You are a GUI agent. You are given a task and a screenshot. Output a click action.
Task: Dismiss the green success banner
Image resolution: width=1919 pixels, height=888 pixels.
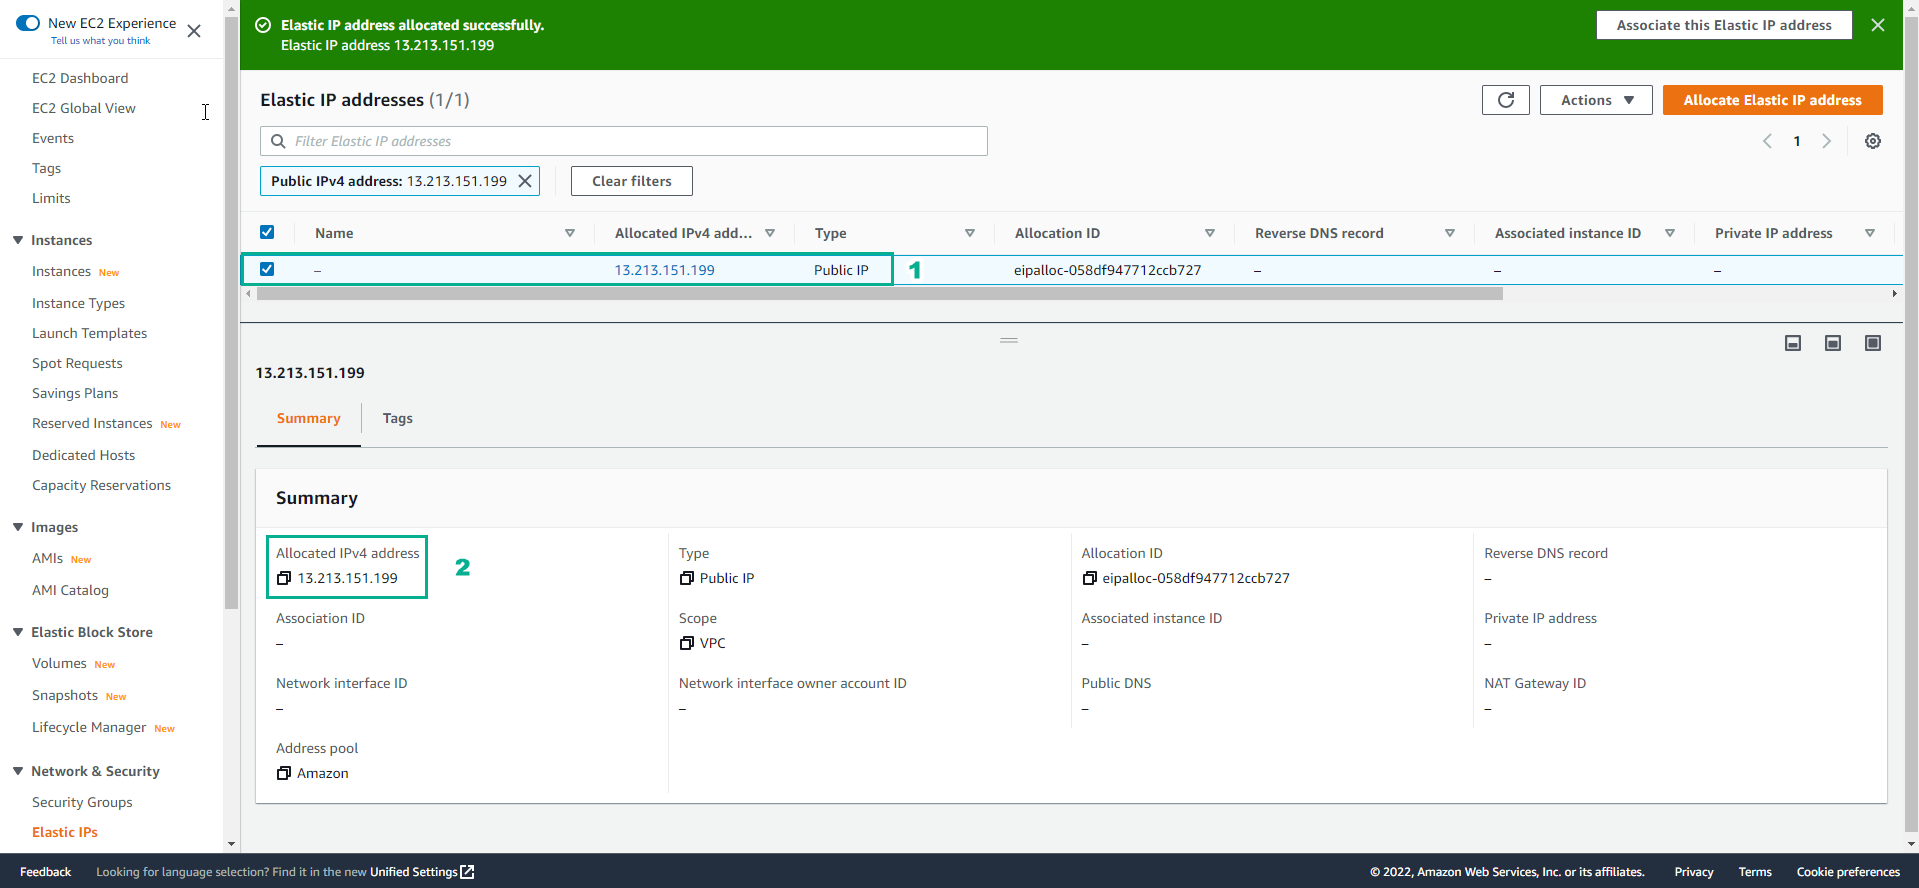1878,25
